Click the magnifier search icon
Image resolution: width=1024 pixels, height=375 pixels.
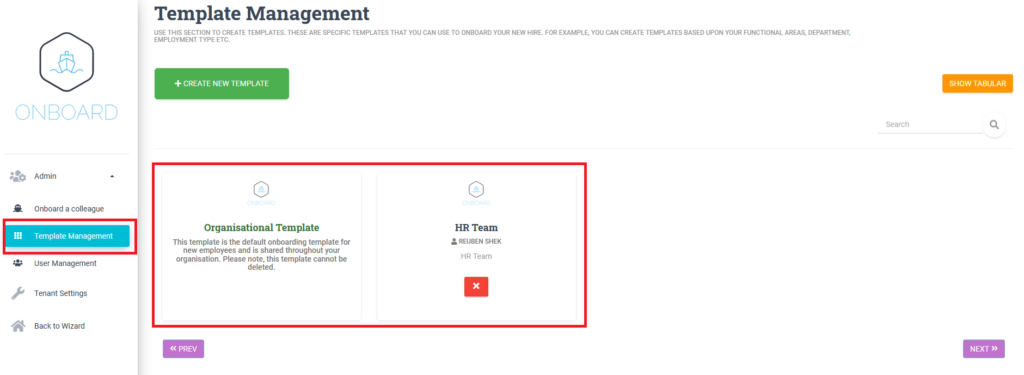[994, 124]
